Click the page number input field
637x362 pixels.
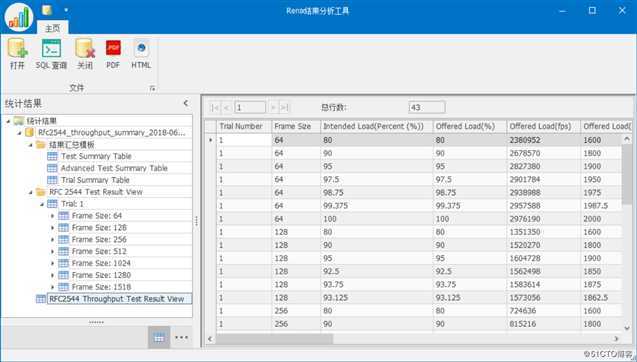click(250, 108)
